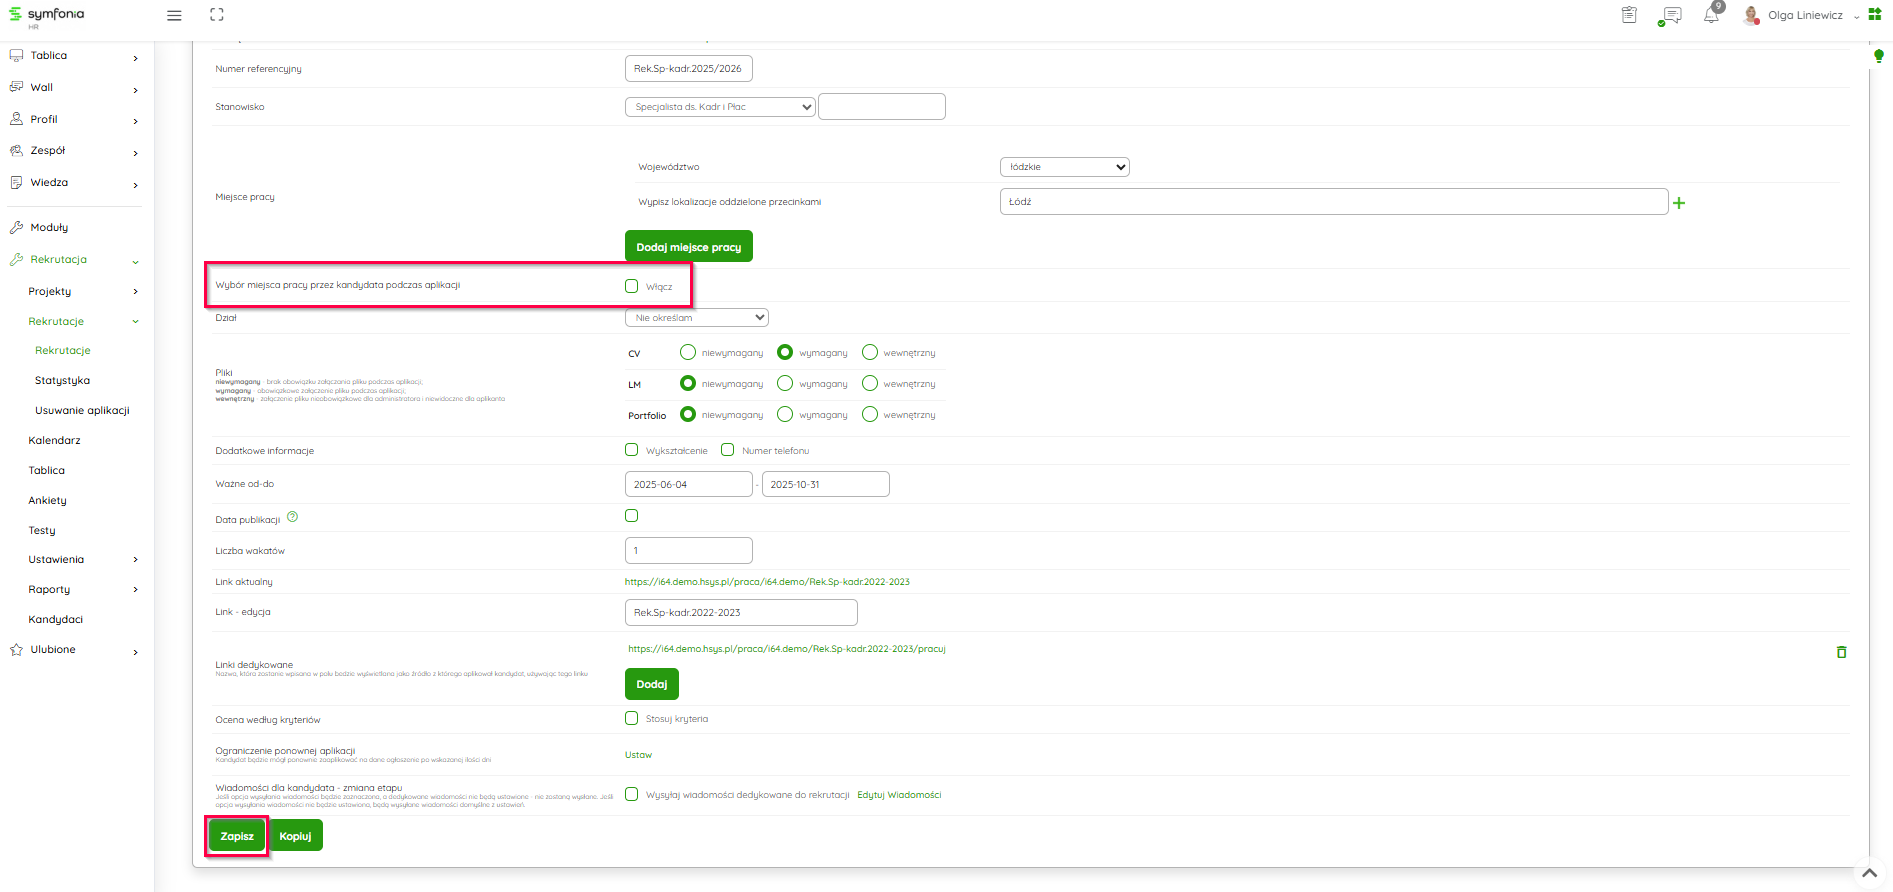This screenshot has height=892, width=1893.
Task: Enable the Włącz checkbox for workplace choice
Action: (632, 286)
